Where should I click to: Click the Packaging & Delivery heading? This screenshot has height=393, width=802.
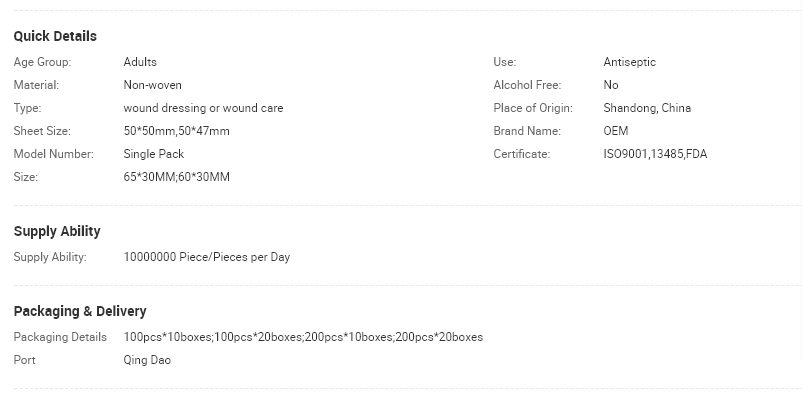tap(80, 311)
